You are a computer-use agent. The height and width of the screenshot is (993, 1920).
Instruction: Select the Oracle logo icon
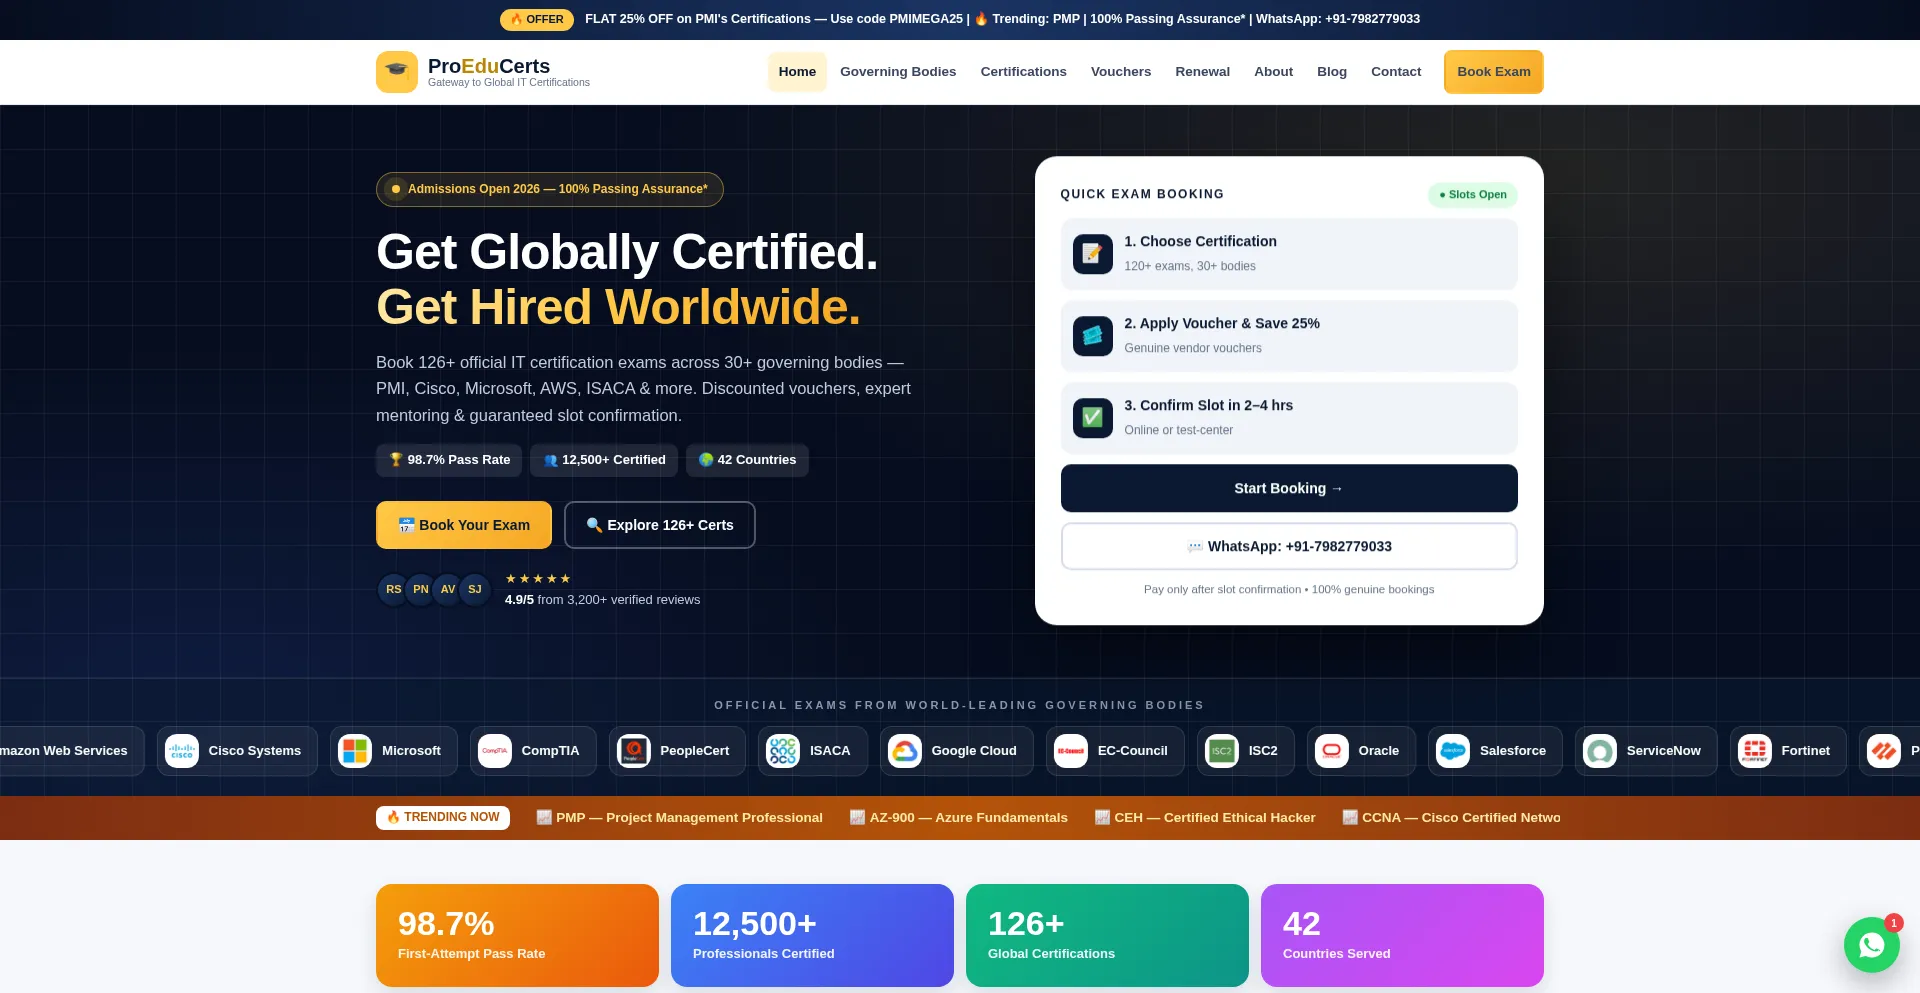click(1332, 751)
